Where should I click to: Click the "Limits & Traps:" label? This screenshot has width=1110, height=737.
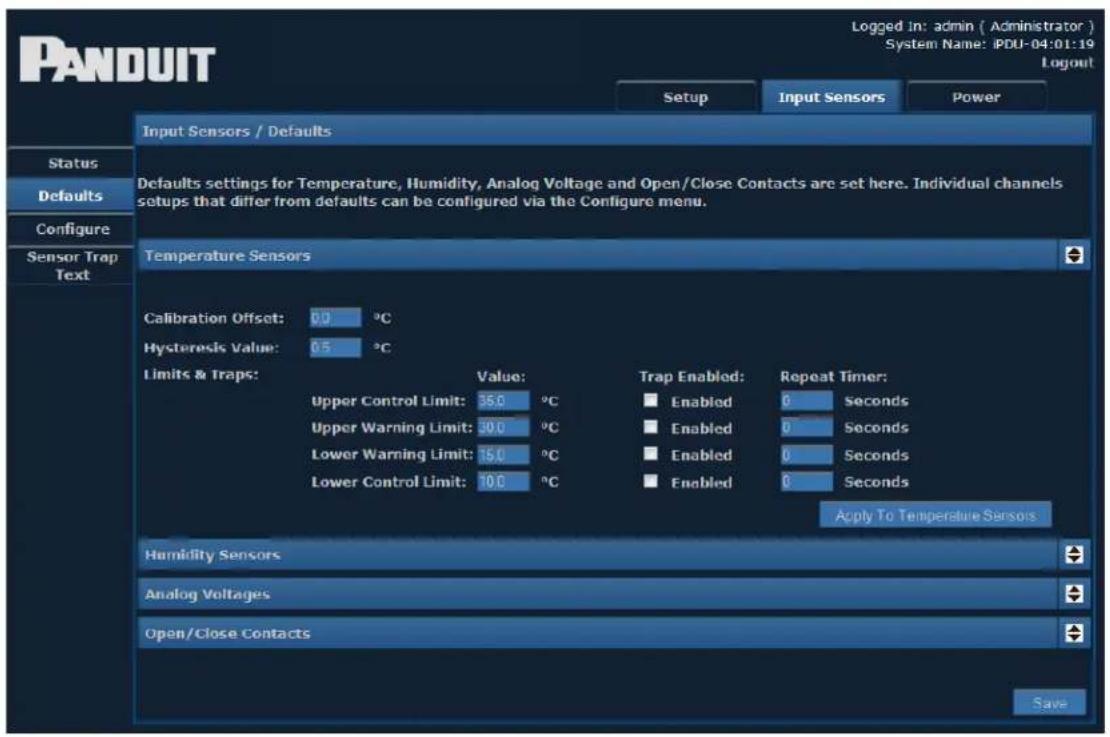point(201,375)
